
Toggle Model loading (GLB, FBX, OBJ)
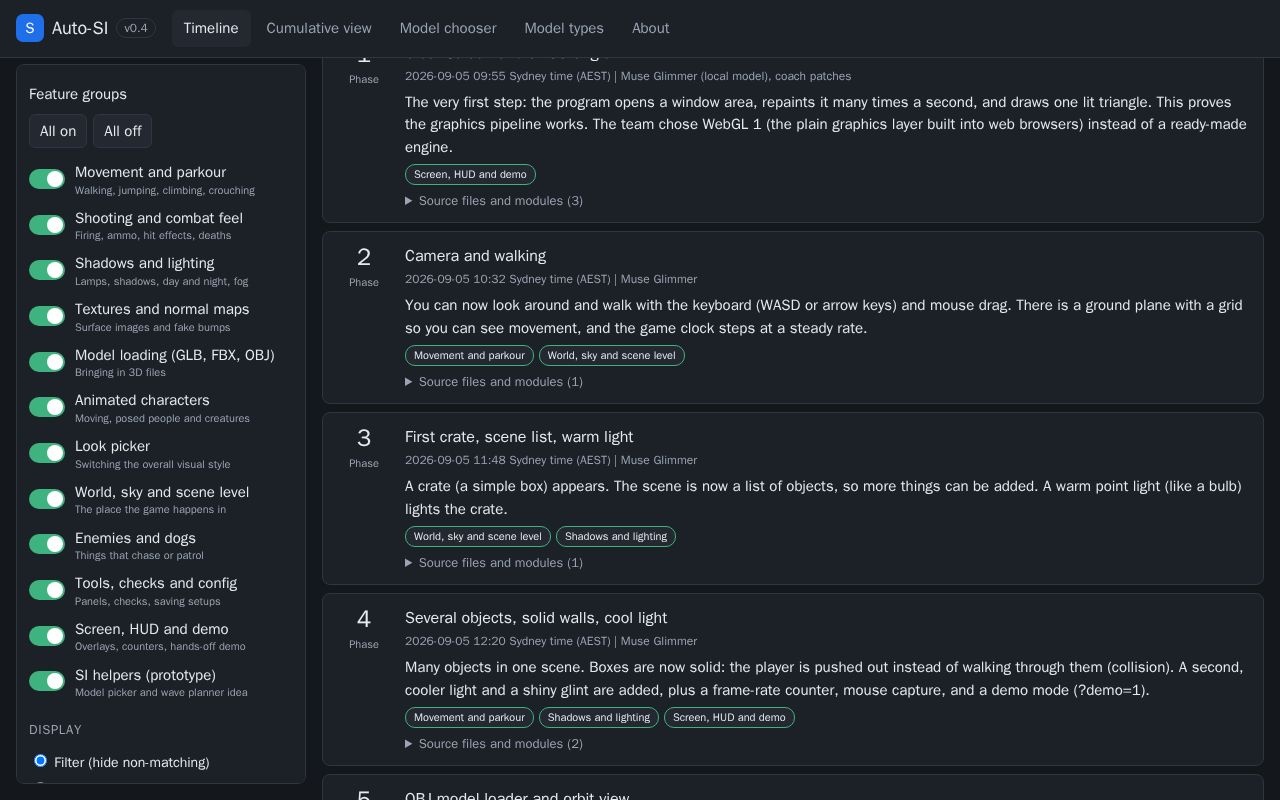pyautogui.click(x=47, y=362)
